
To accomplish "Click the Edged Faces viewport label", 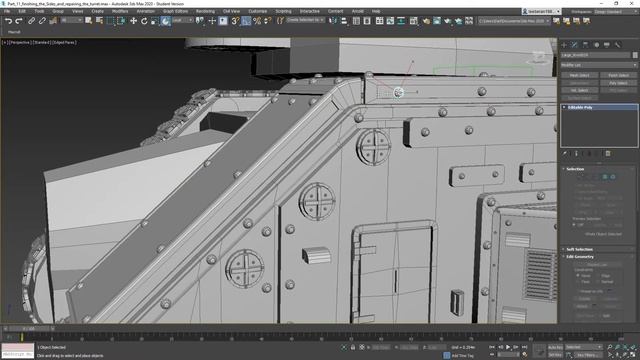I will point(64,42).
